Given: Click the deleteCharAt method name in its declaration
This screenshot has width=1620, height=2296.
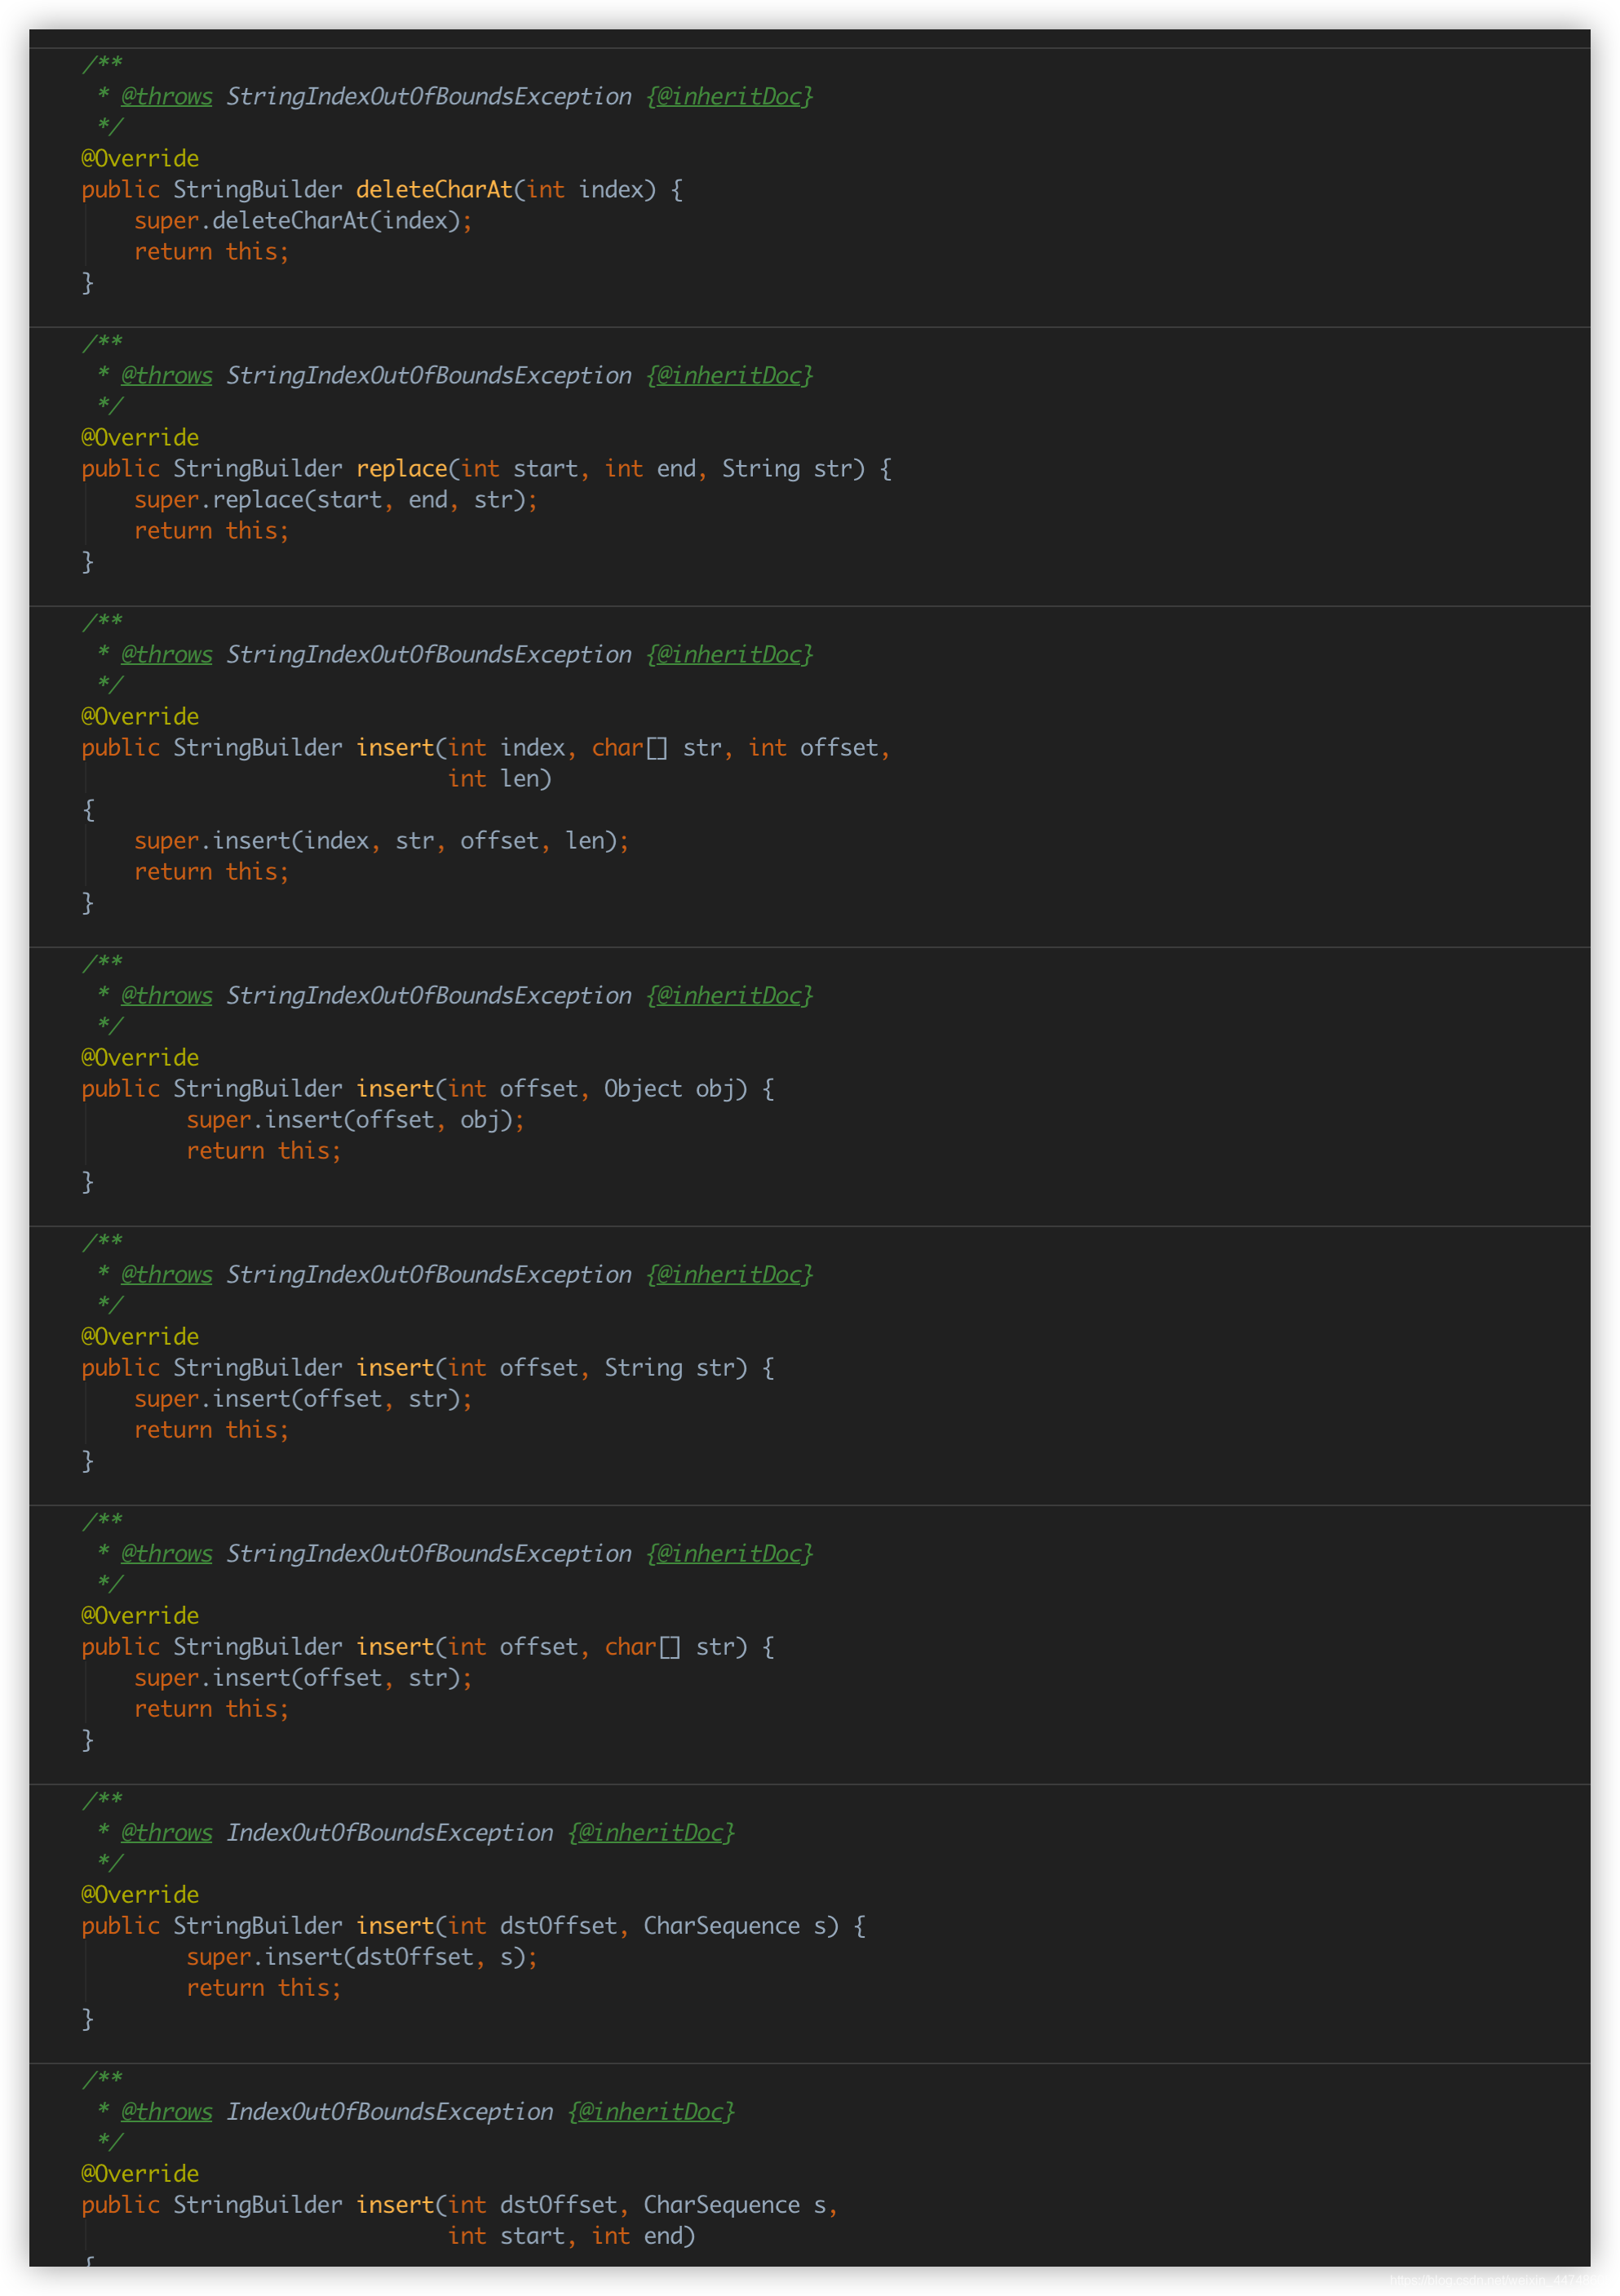Looking at the screenshot, I should (434, 190).
